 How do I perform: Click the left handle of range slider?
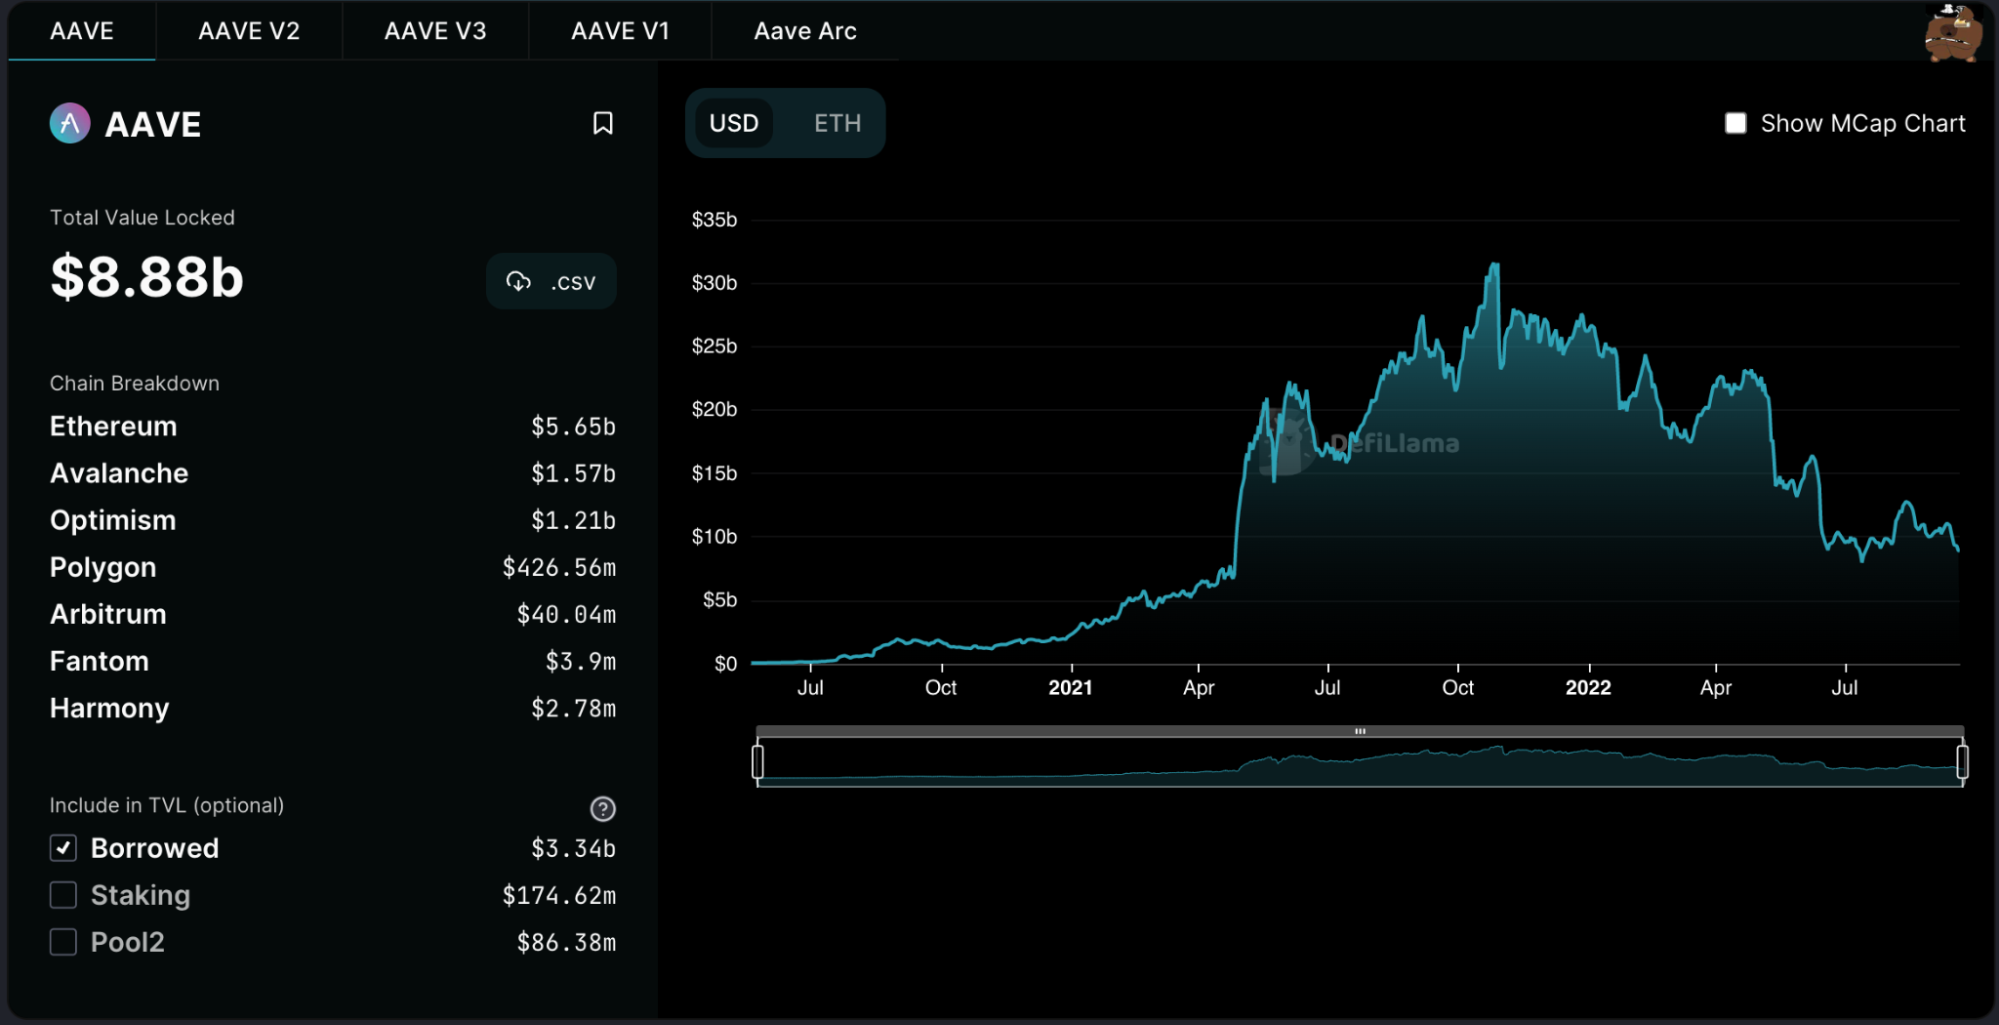point(758,762)
